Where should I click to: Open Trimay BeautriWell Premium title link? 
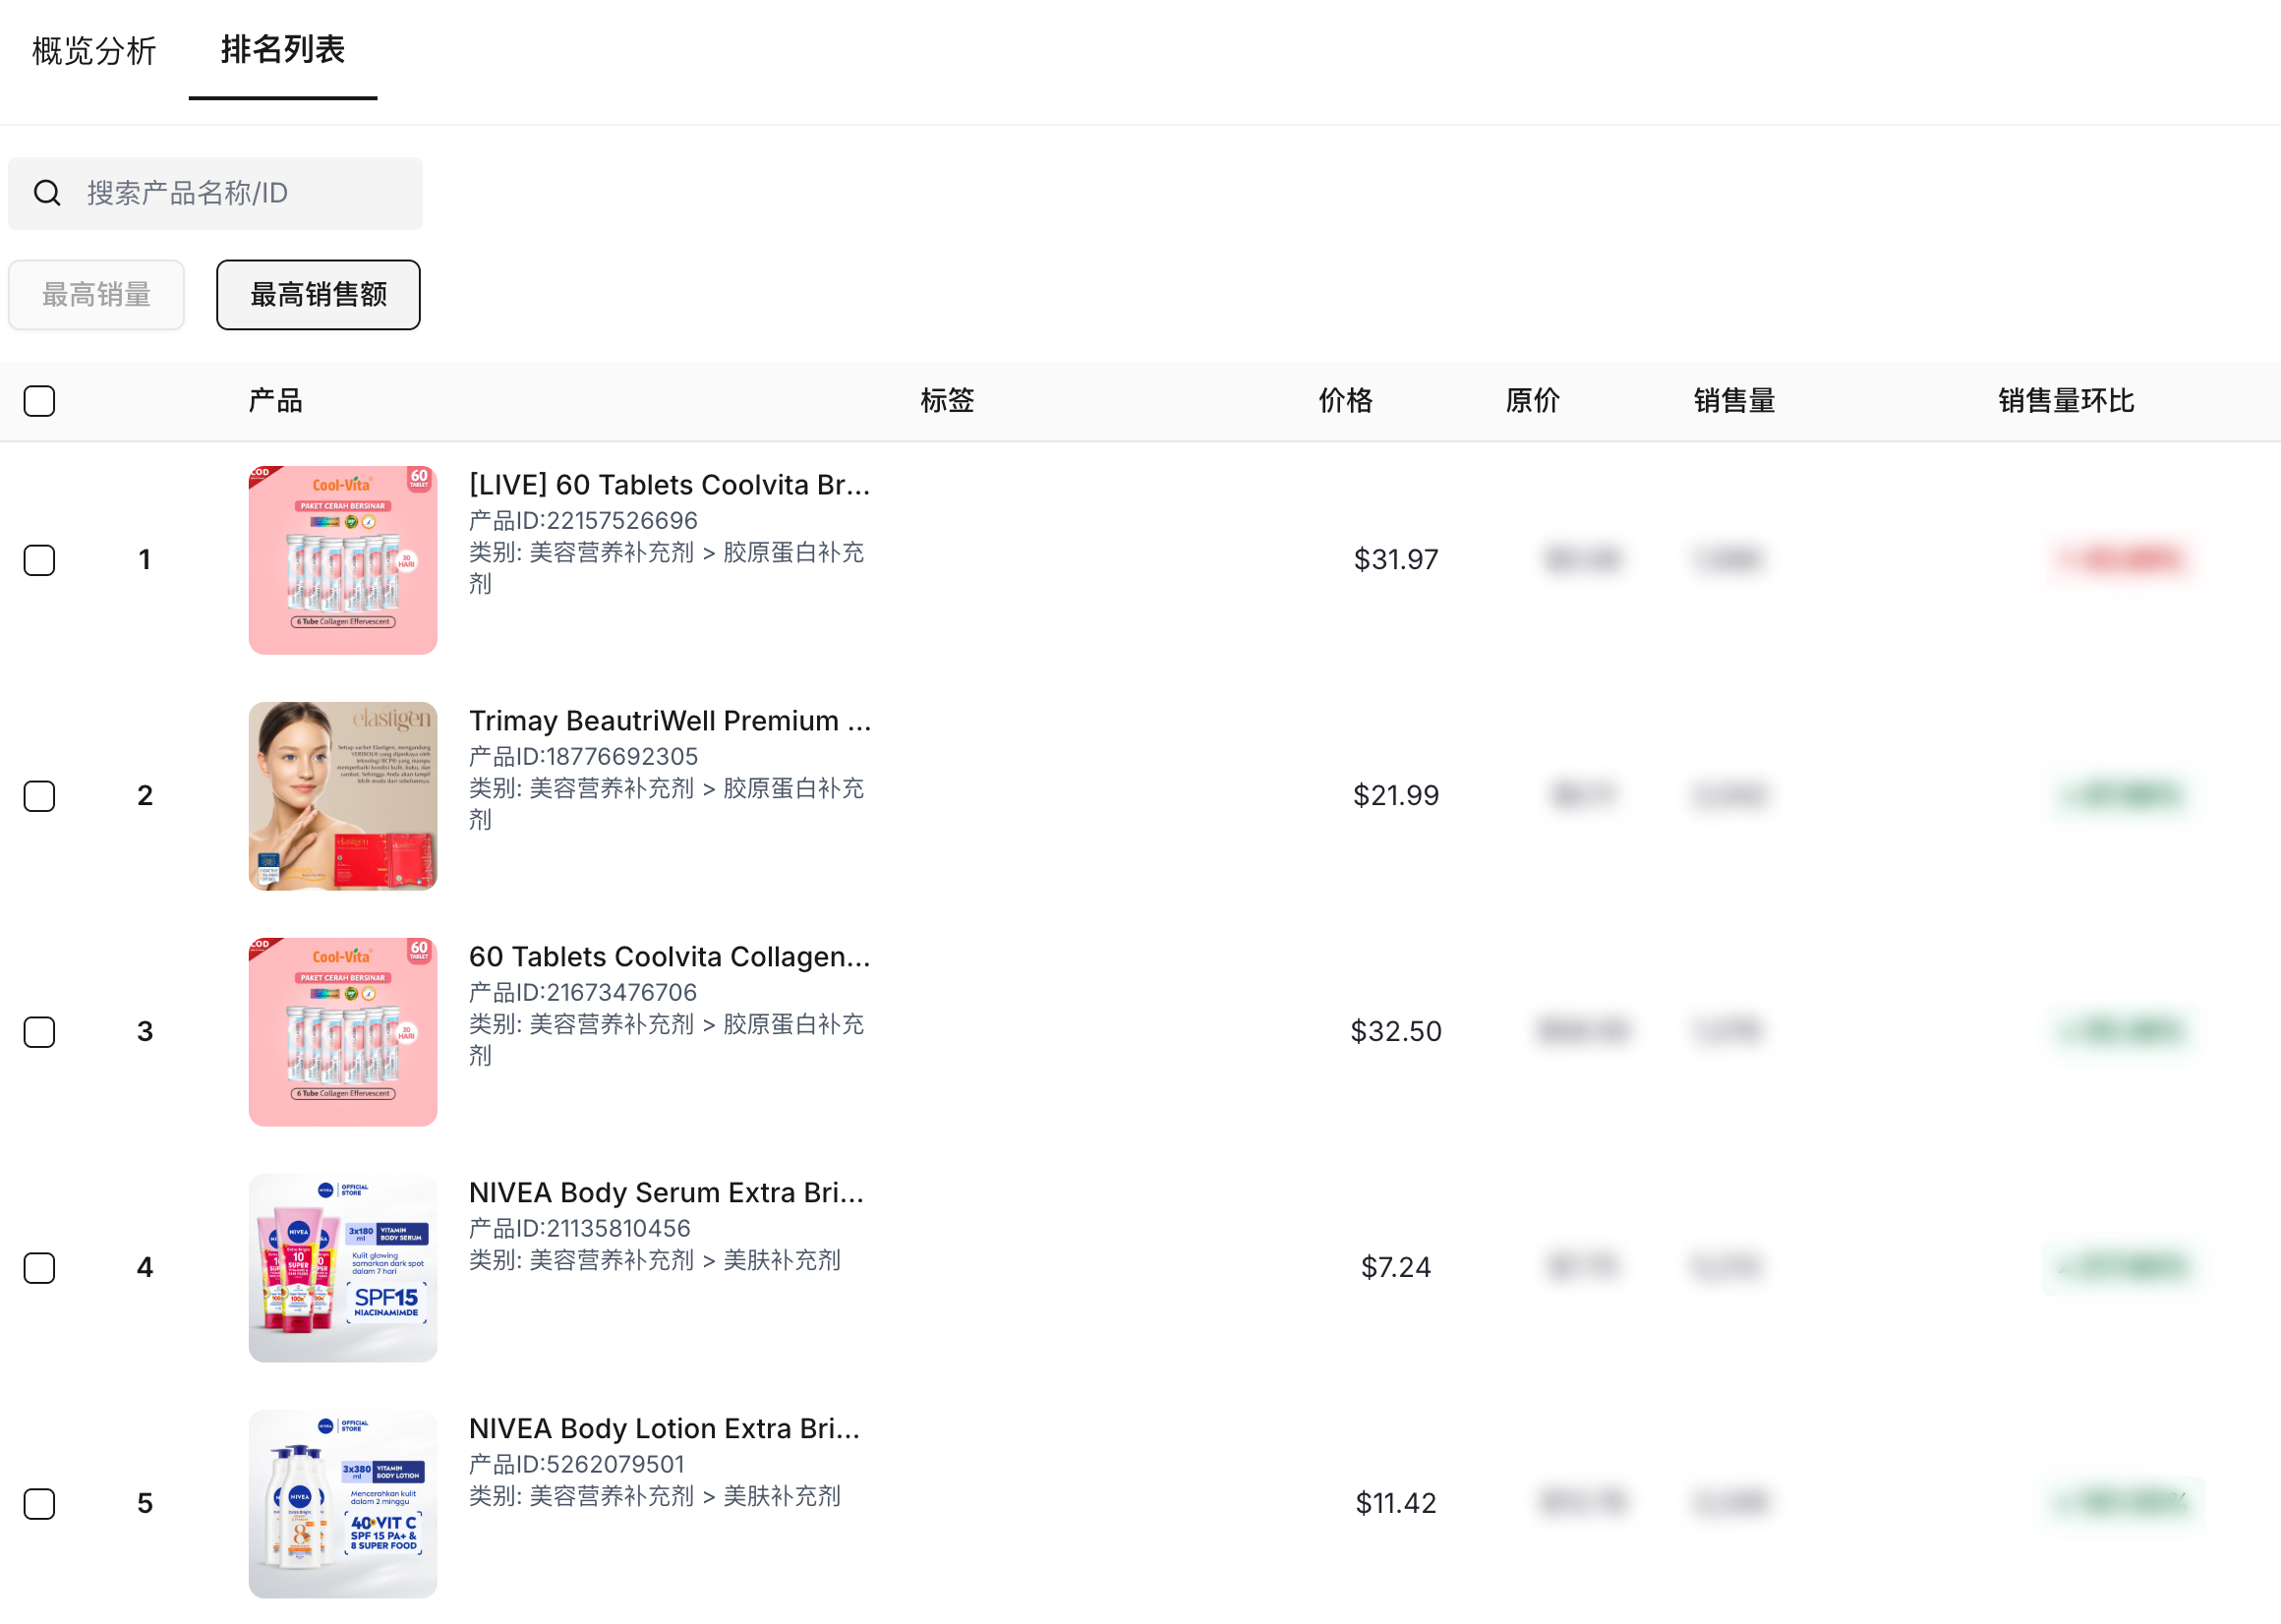[x=670, y=721]
